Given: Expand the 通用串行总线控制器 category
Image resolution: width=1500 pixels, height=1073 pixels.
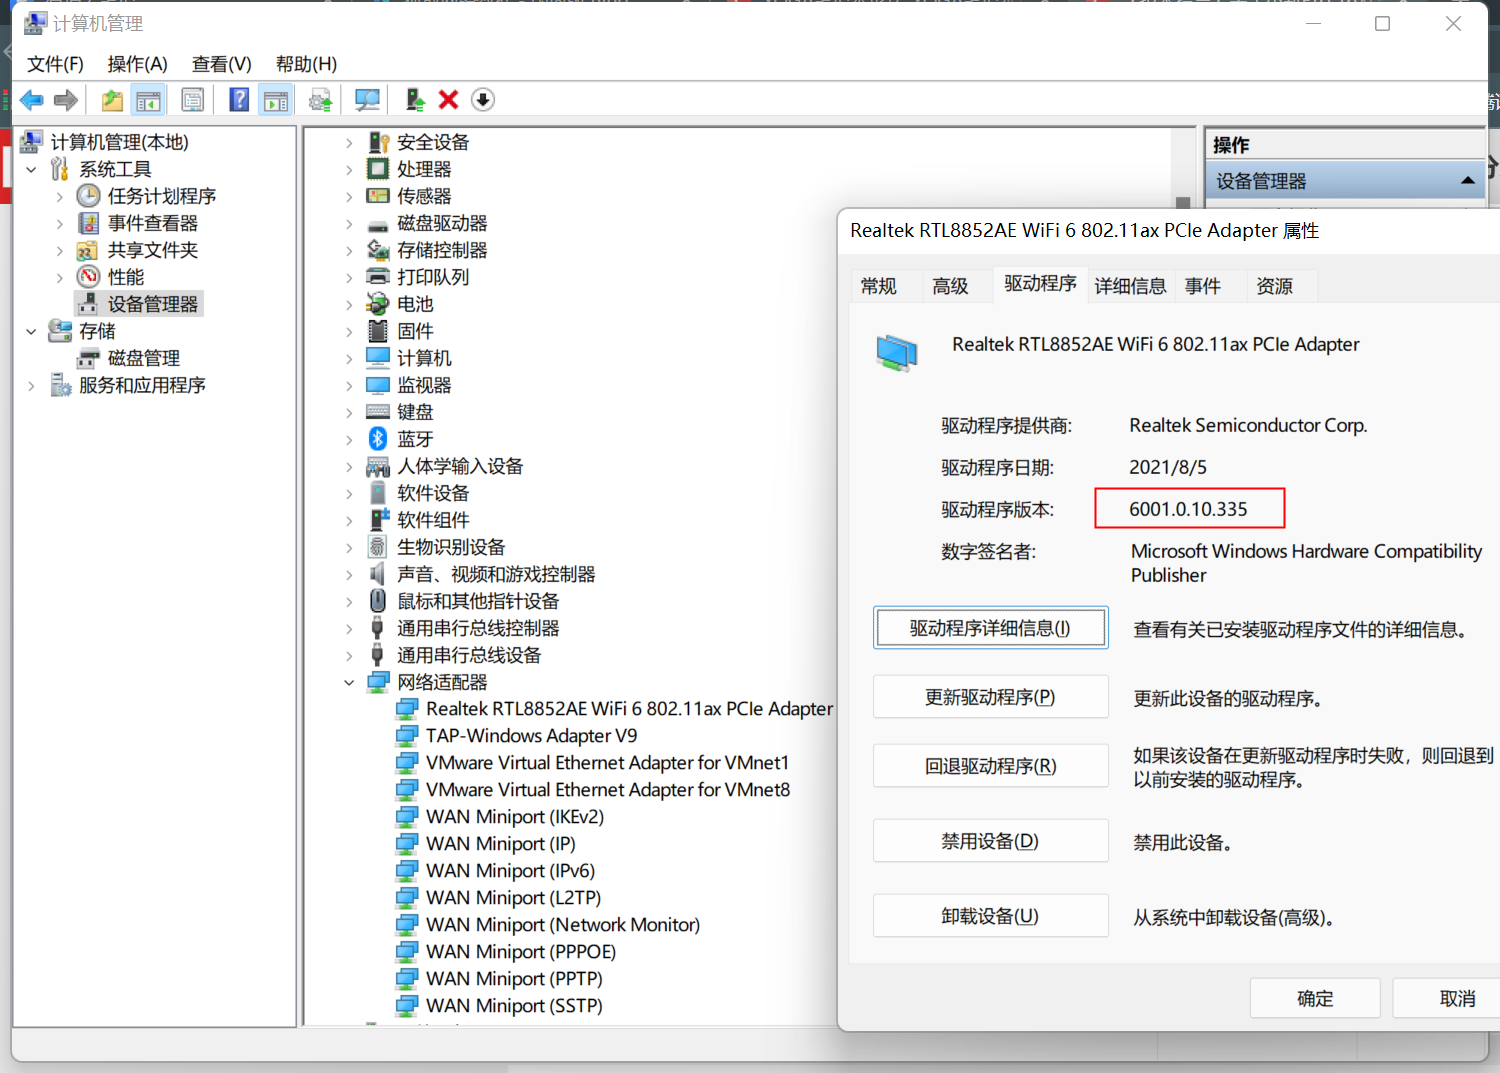Looking at the screenshot, I should click(349, 628).
